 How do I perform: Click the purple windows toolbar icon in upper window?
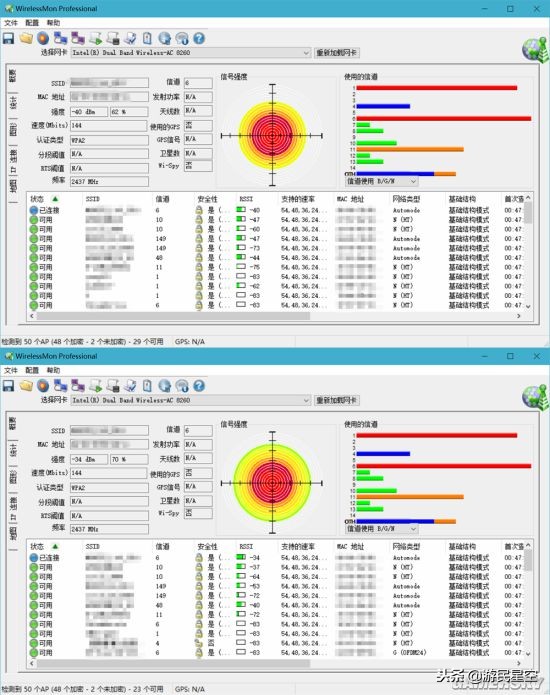pos(78,39)
